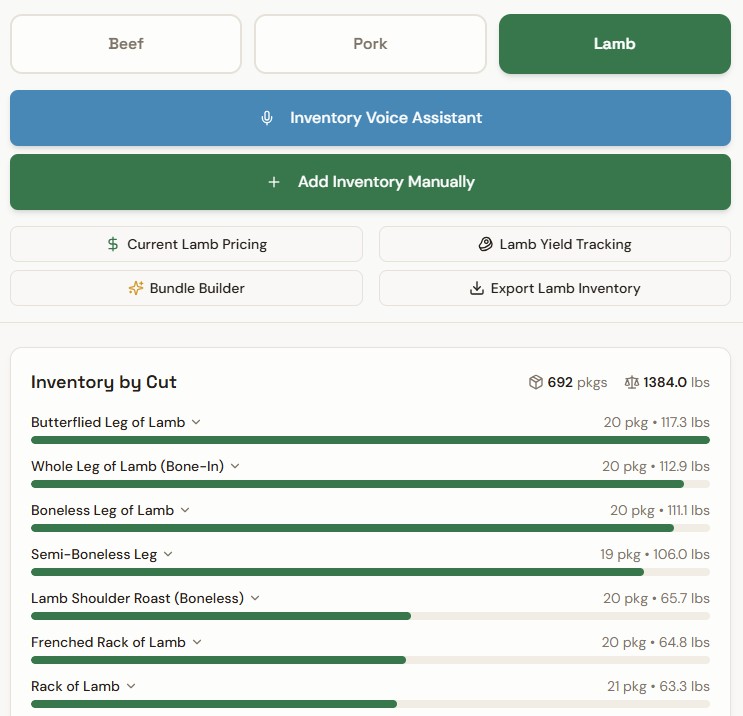743x716 pixels.
Task: Click the dollar sign pricing icon
Action: 113,244
